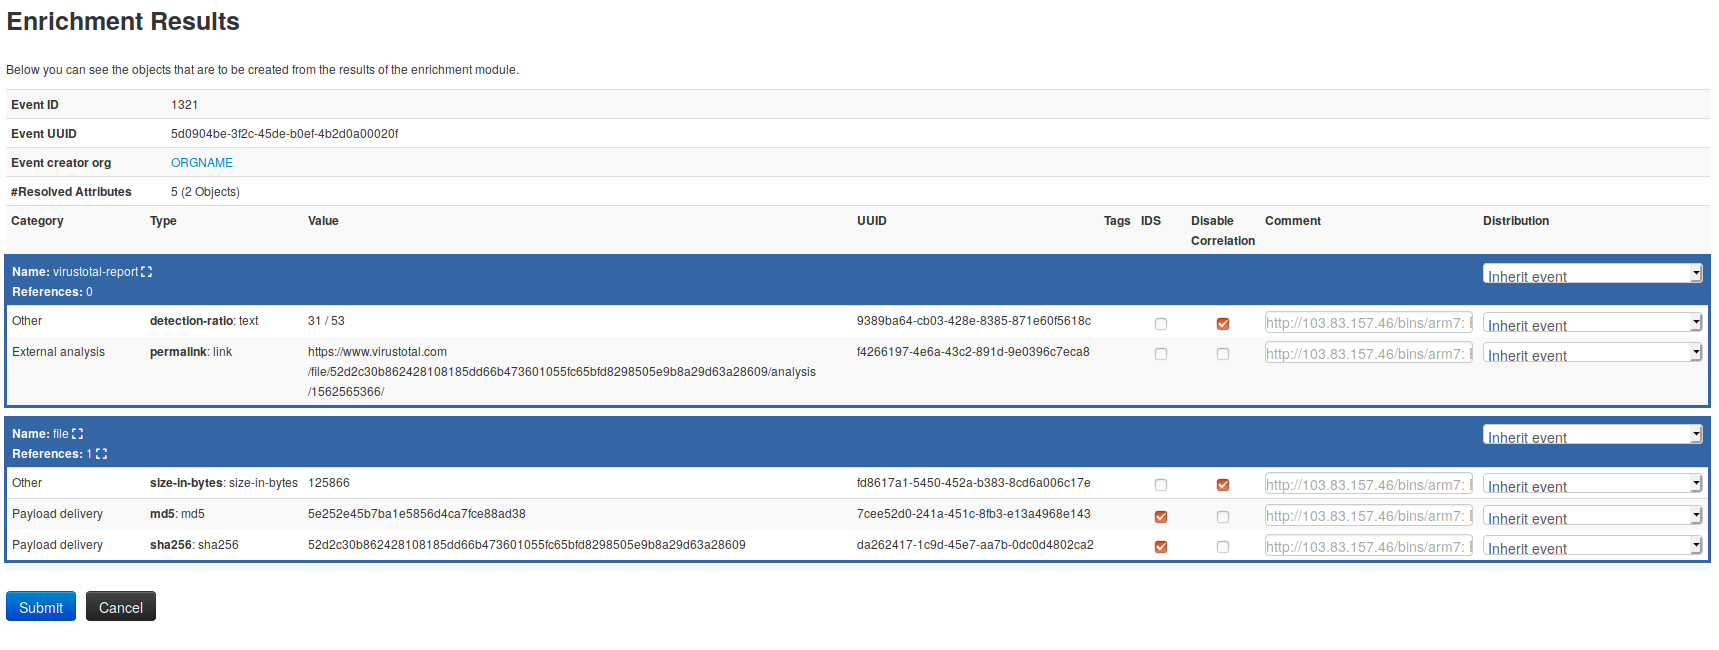The image size is (1719, 650).
Task: Open distribution dropdown of virustotal-report object
Action: tap(1592, 274)
